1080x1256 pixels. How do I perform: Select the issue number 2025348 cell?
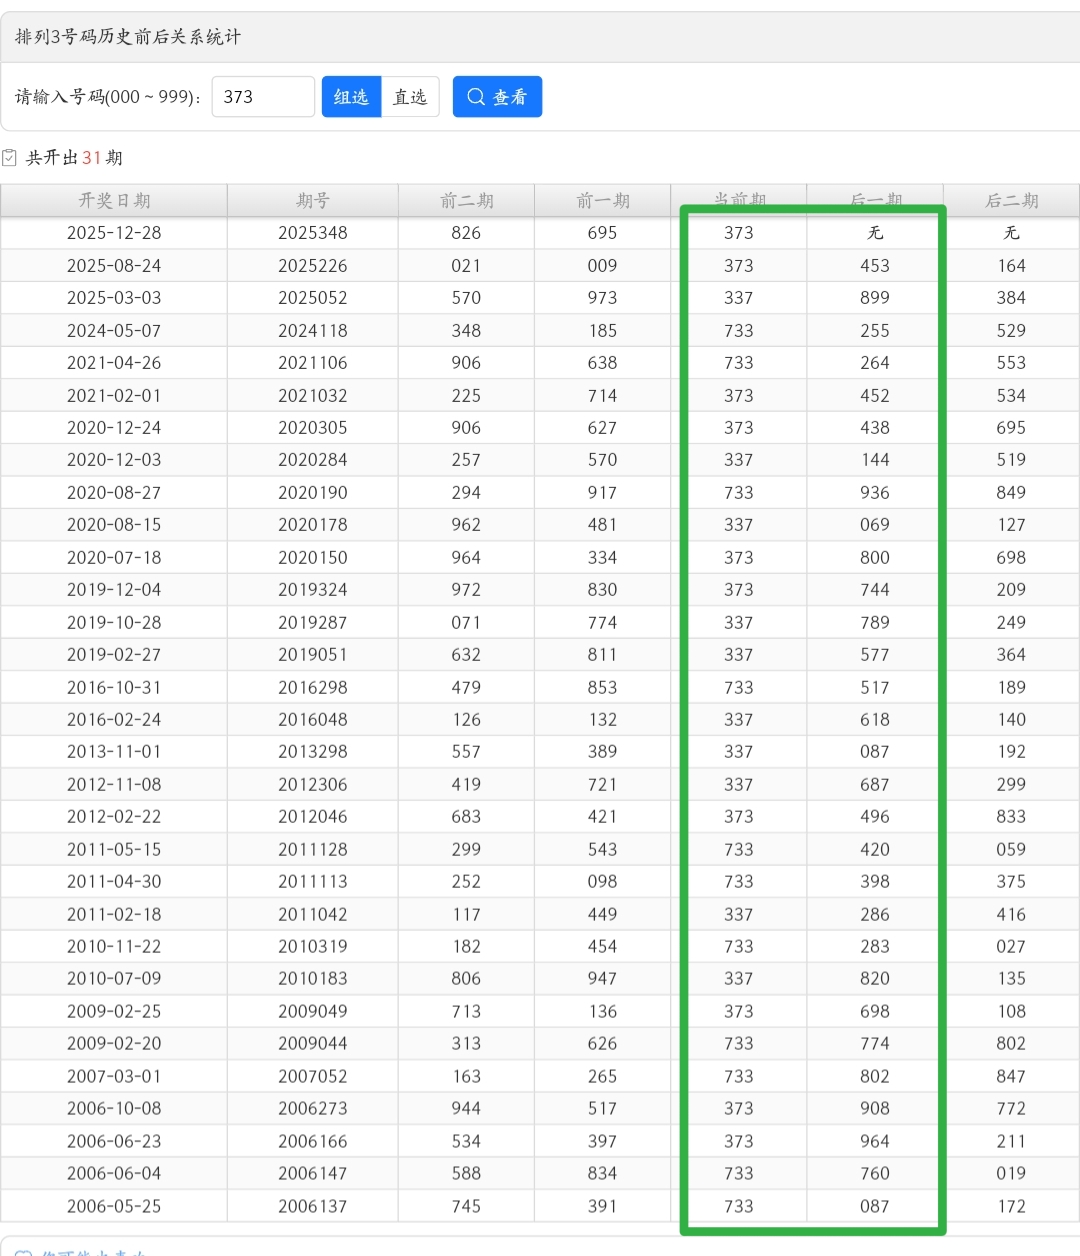(313, 233)
